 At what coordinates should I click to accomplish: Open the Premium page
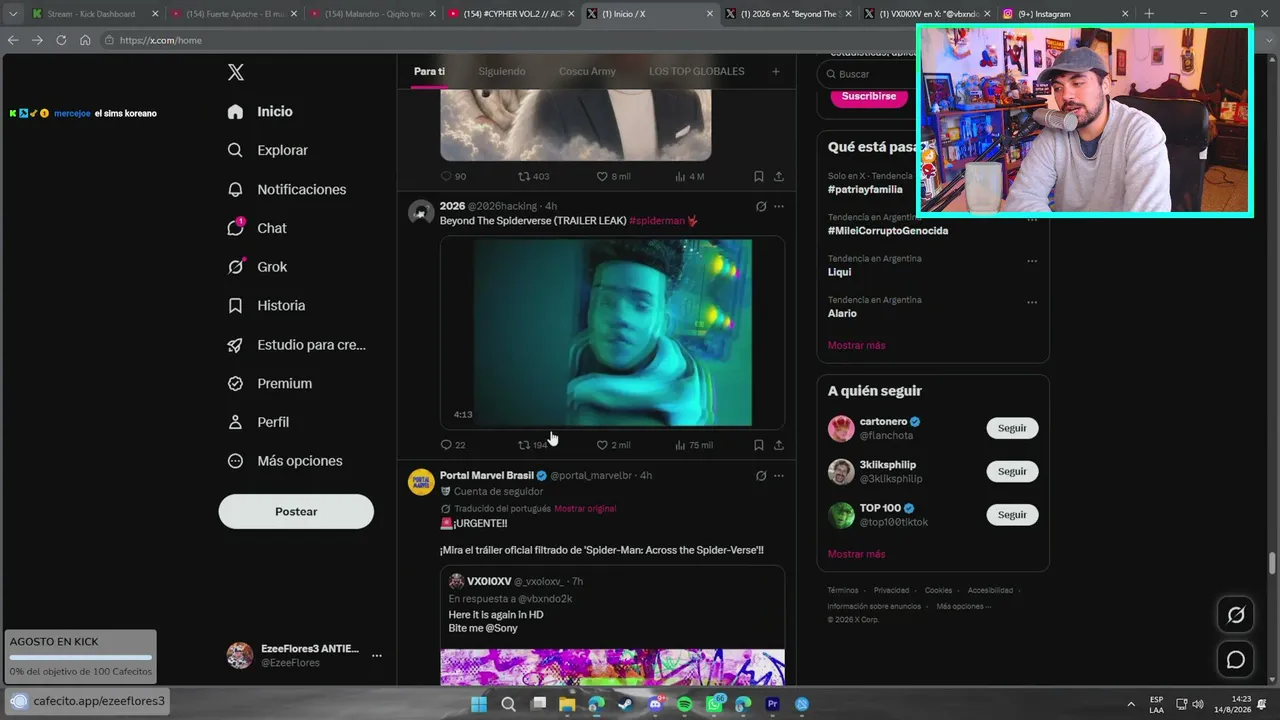269,384
